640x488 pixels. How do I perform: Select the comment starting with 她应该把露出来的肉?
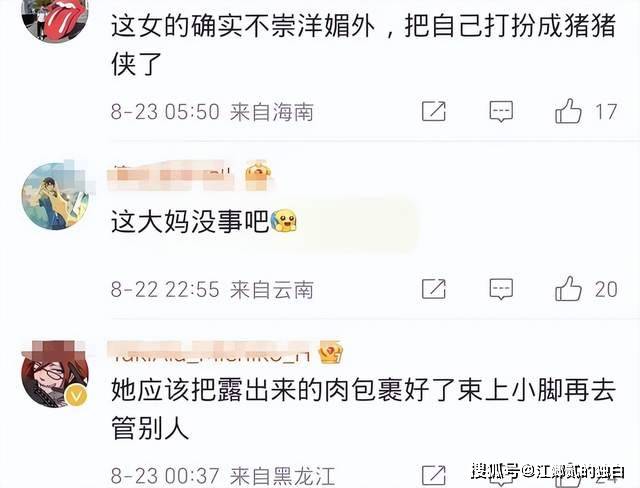(x=363, y=408)
